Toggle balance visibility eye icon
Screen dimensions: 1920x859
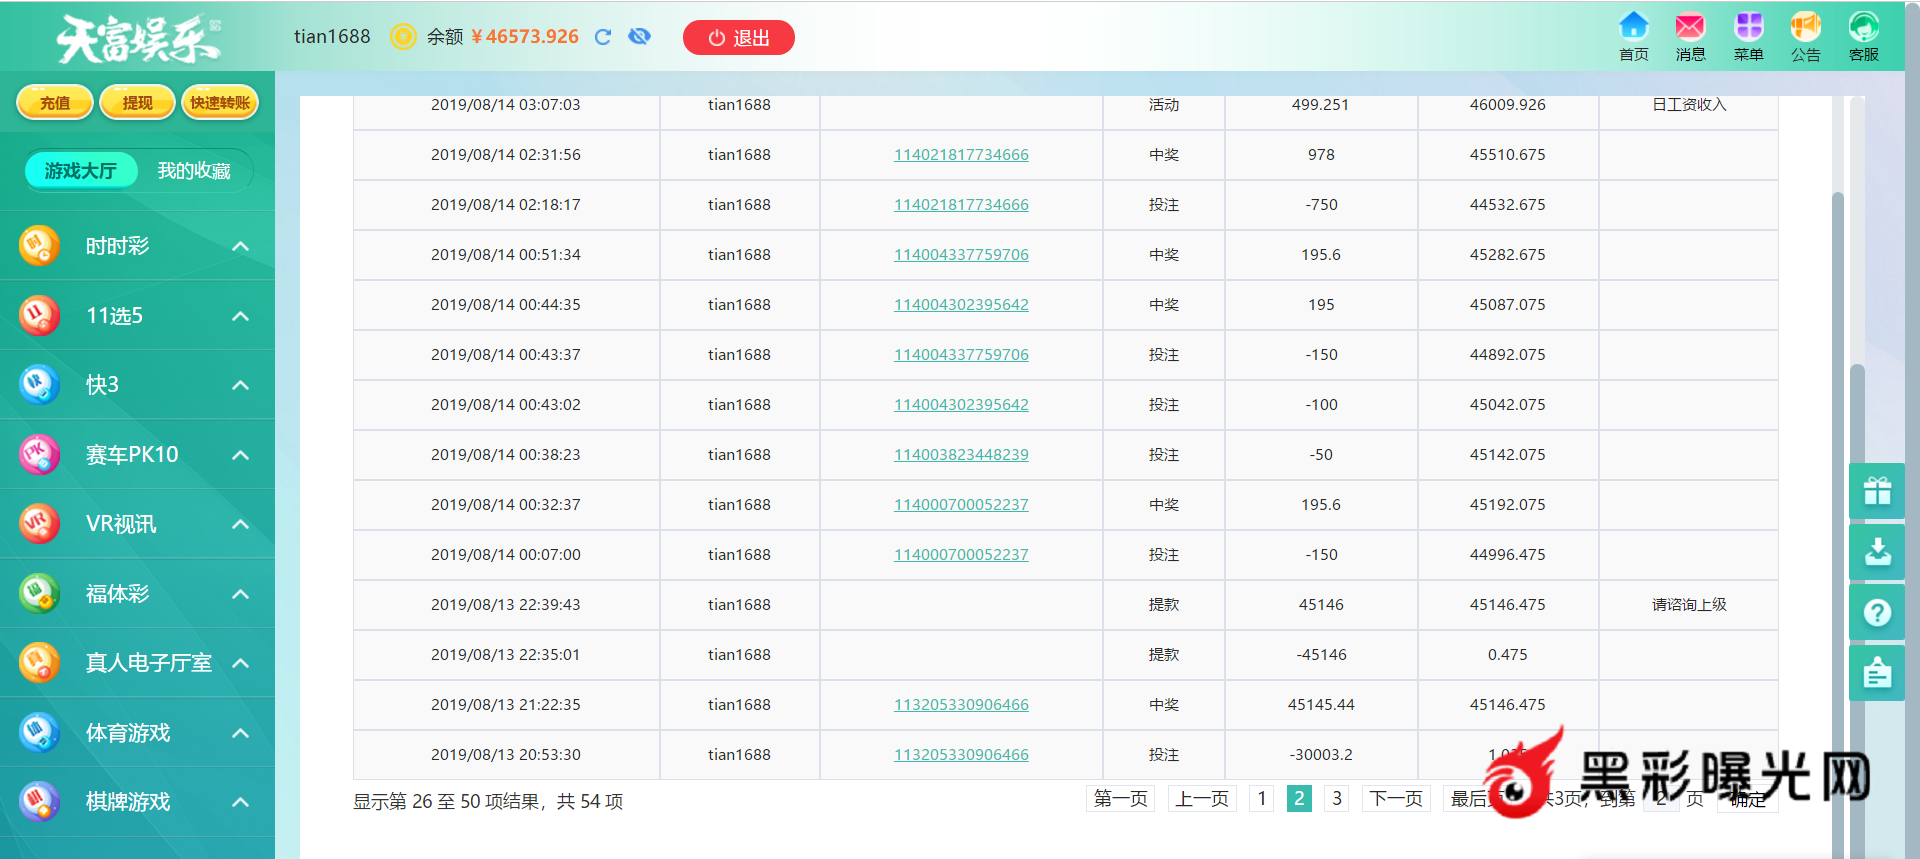(639, 37)
